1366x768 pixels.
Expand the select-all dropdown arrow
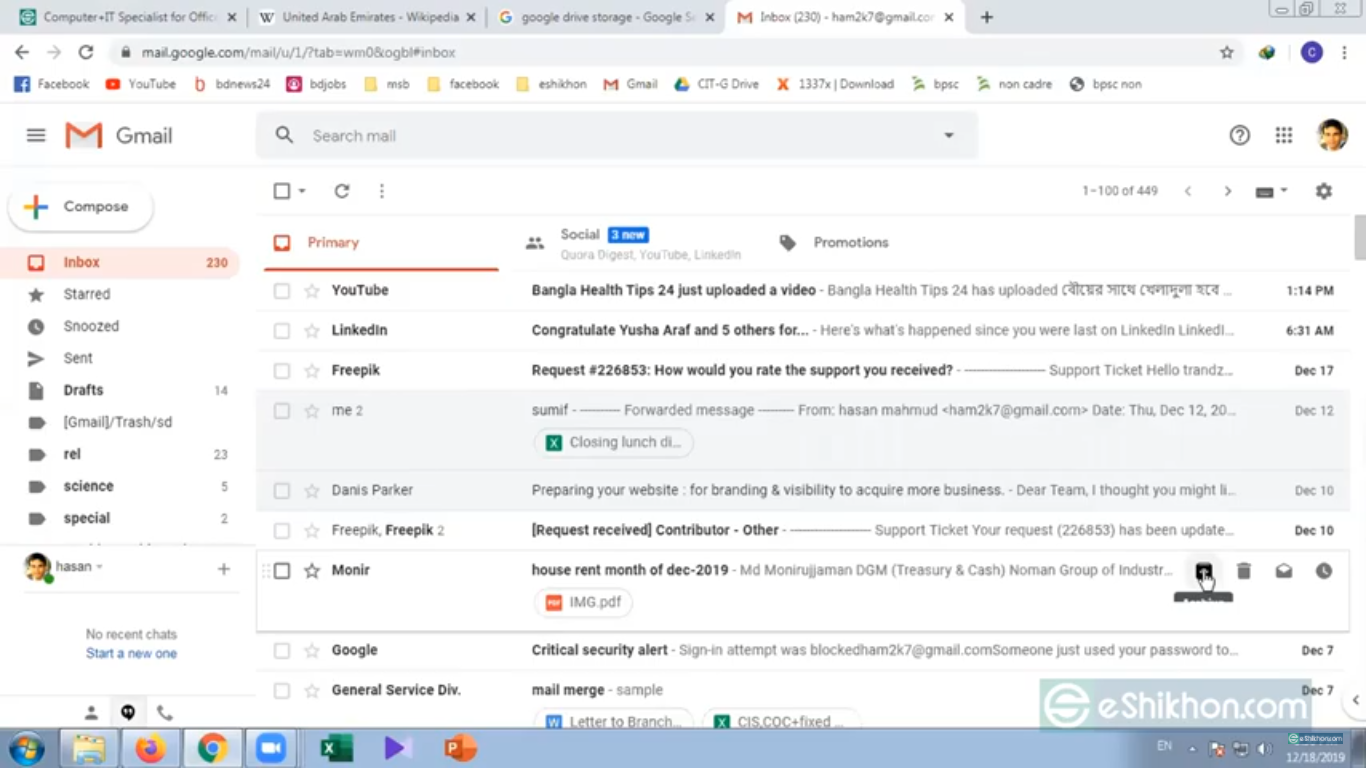coord(302,191)
